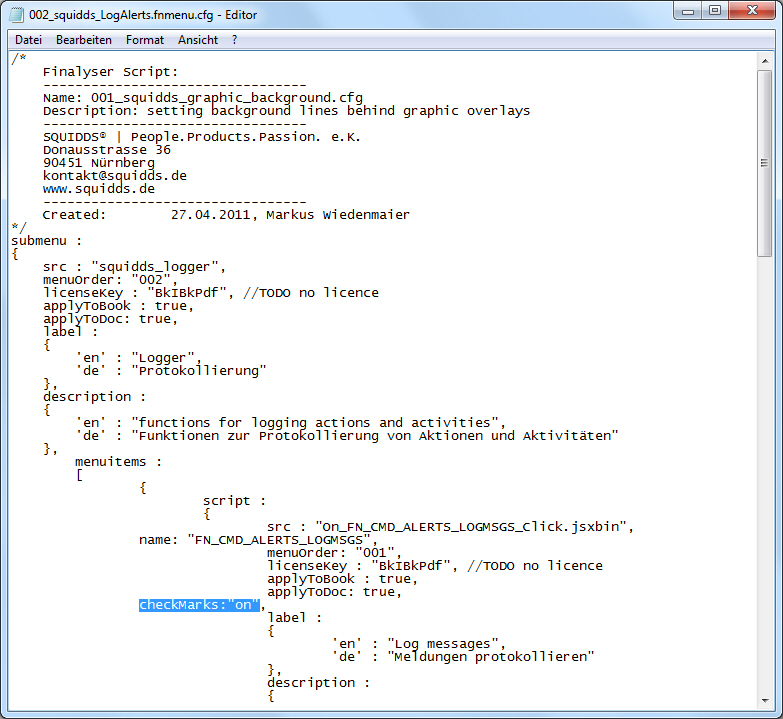Click the text "Name: 001_squidds_graphic_background.cfg"

point(203,98)
